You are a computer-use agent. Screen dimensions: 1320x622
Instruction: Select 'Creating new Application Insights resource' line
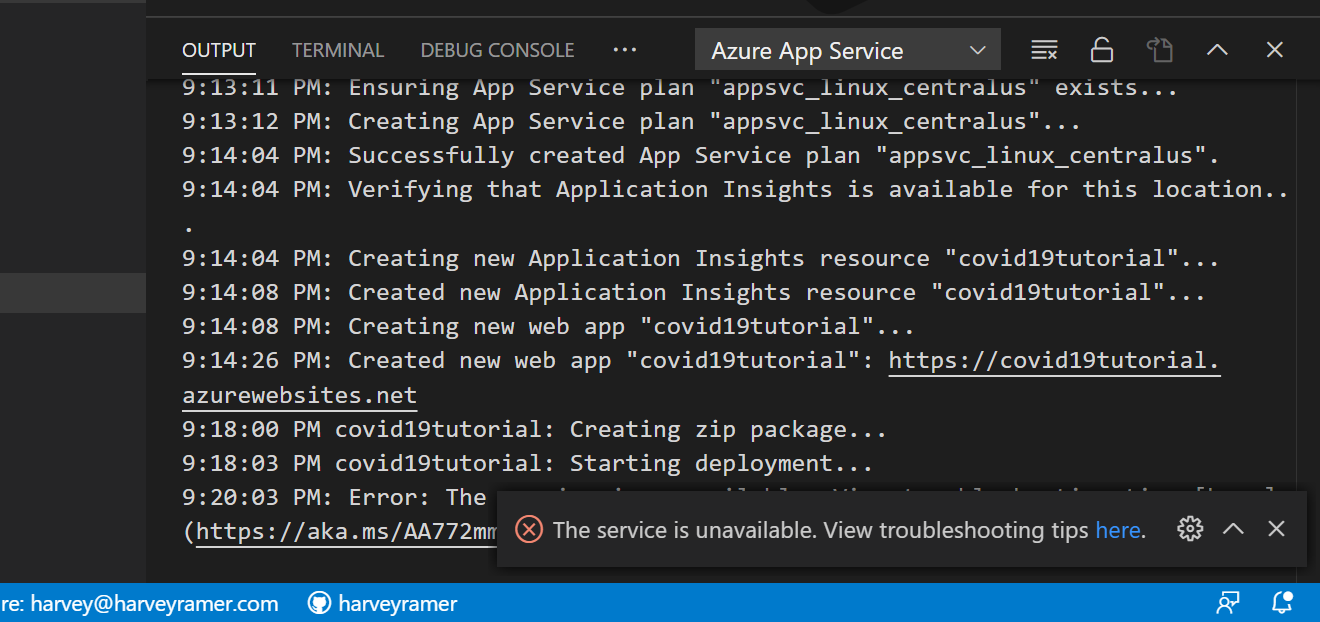(701, 258)
